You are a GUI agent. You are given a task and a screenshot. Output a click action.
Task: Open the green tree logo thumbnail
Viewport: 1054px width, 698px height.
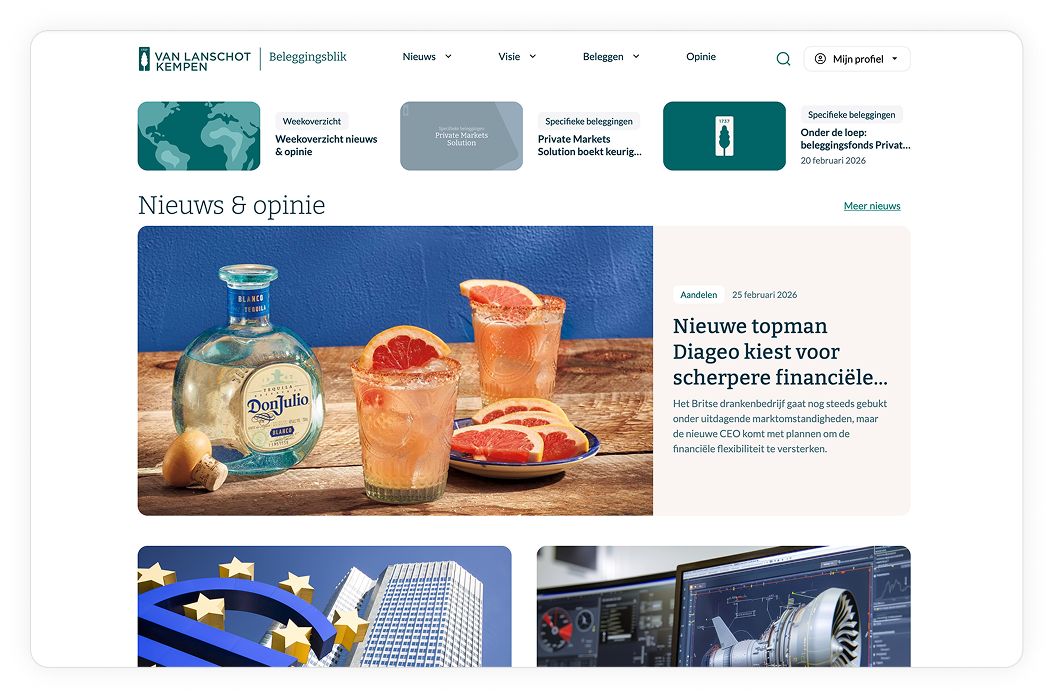[724, 136]
